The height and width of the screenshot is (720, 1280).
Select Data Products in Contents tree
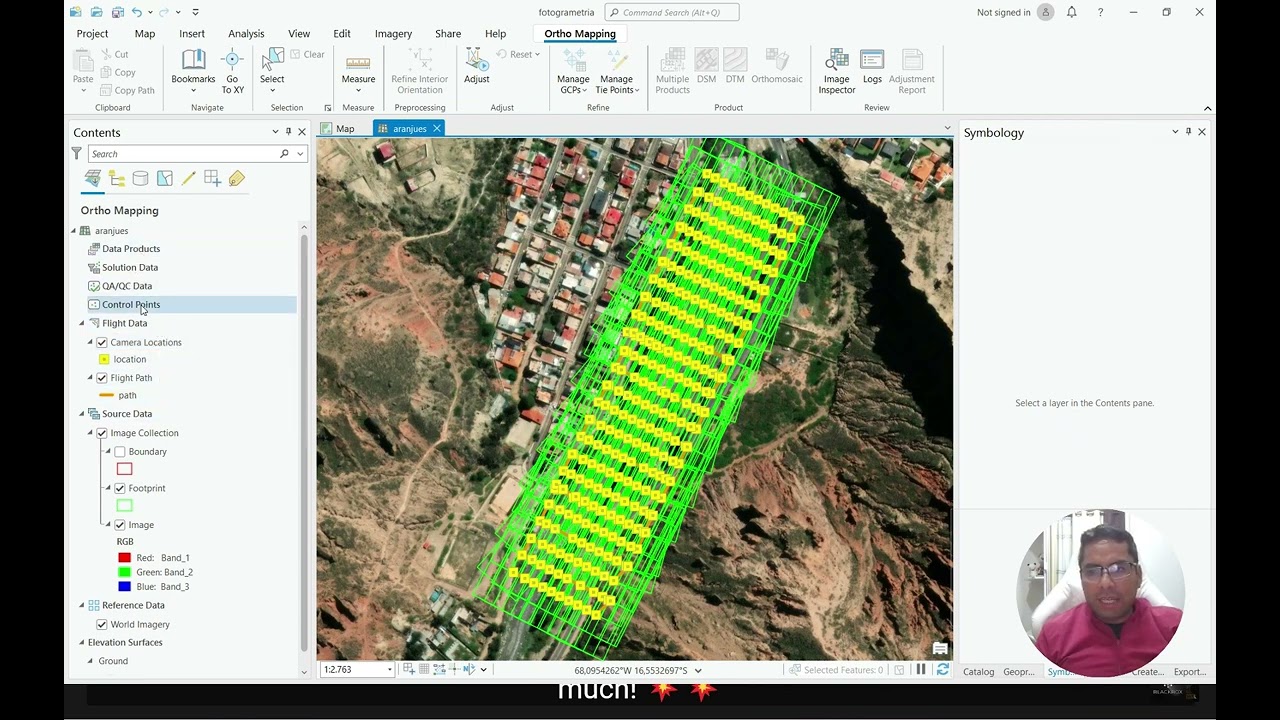point(131,249)
